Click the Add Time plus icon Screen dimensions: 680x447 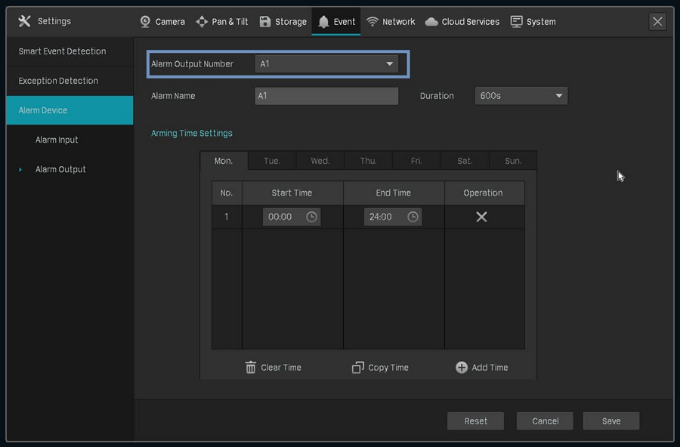[x=461, y=367]
